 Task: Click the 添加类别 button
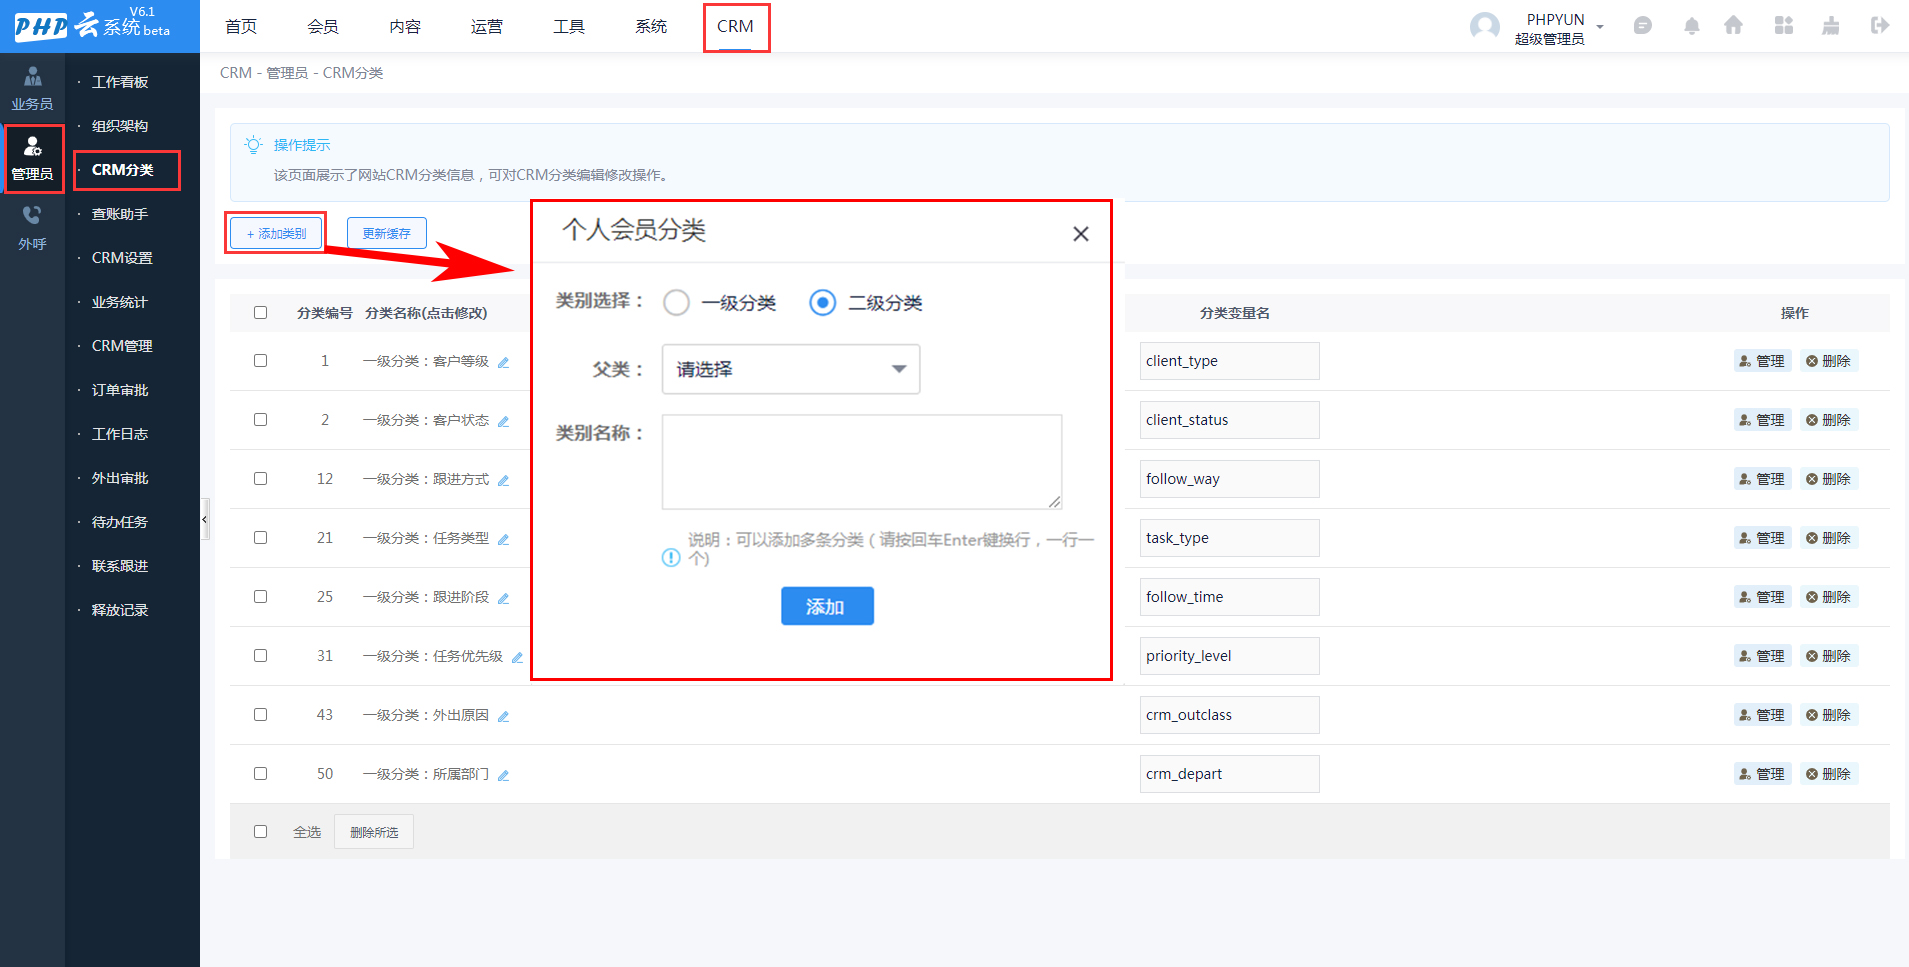click(x=276, y=233)
